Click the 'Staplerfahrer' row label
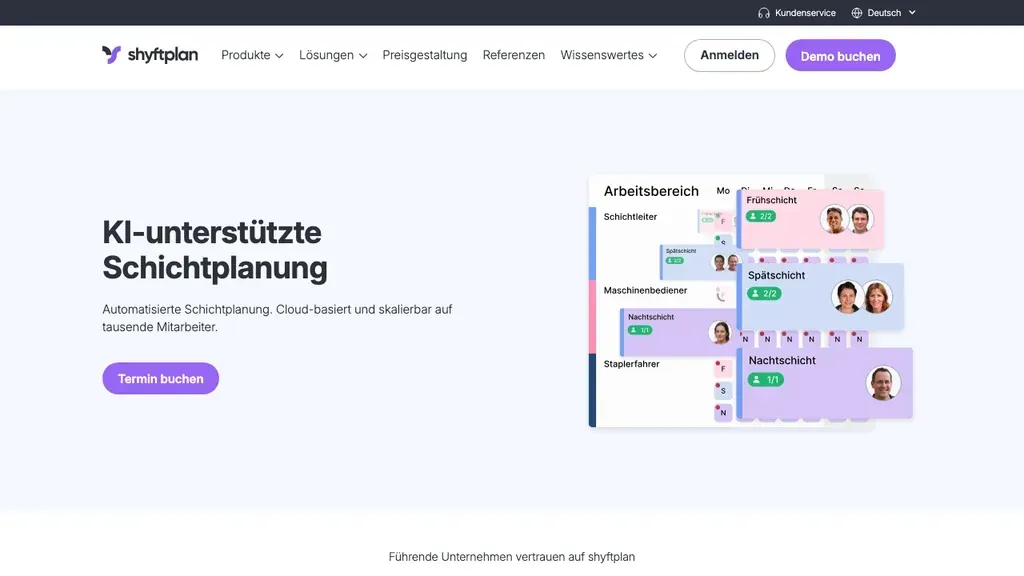This screenshot has width=1024, height=576. click(632, 364)
